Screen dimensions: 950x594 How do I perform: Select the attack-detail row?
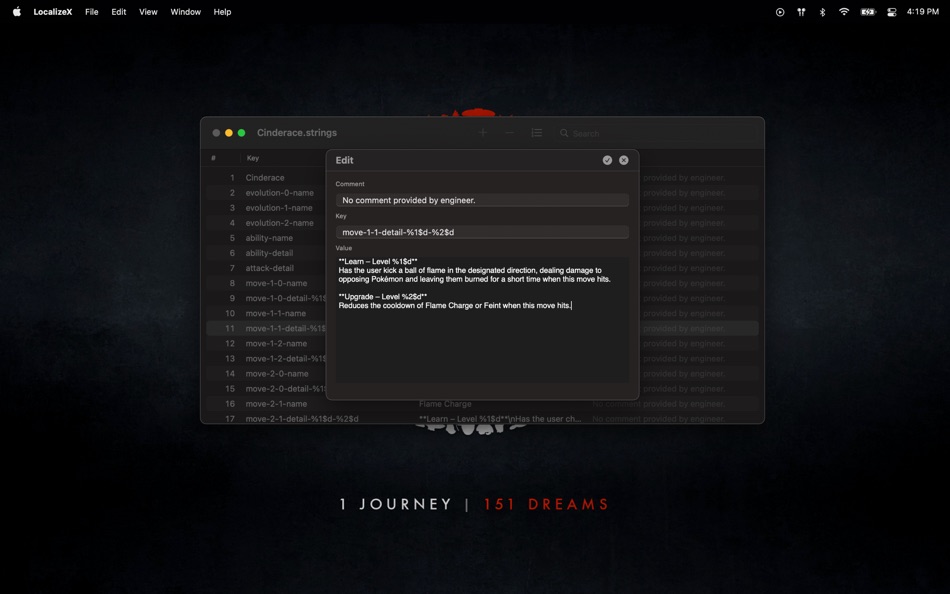482,268
